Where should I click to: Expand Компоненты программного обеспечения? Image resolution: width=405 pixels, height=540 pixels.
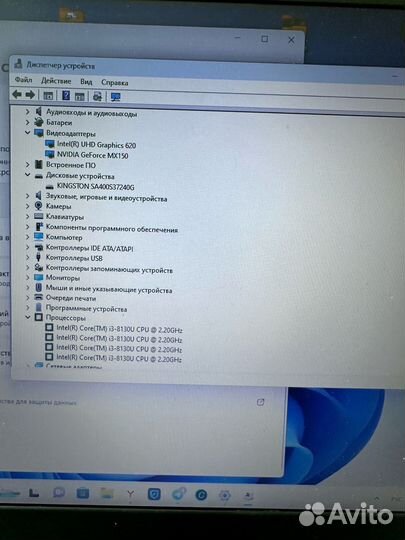[x=27, y=227]
